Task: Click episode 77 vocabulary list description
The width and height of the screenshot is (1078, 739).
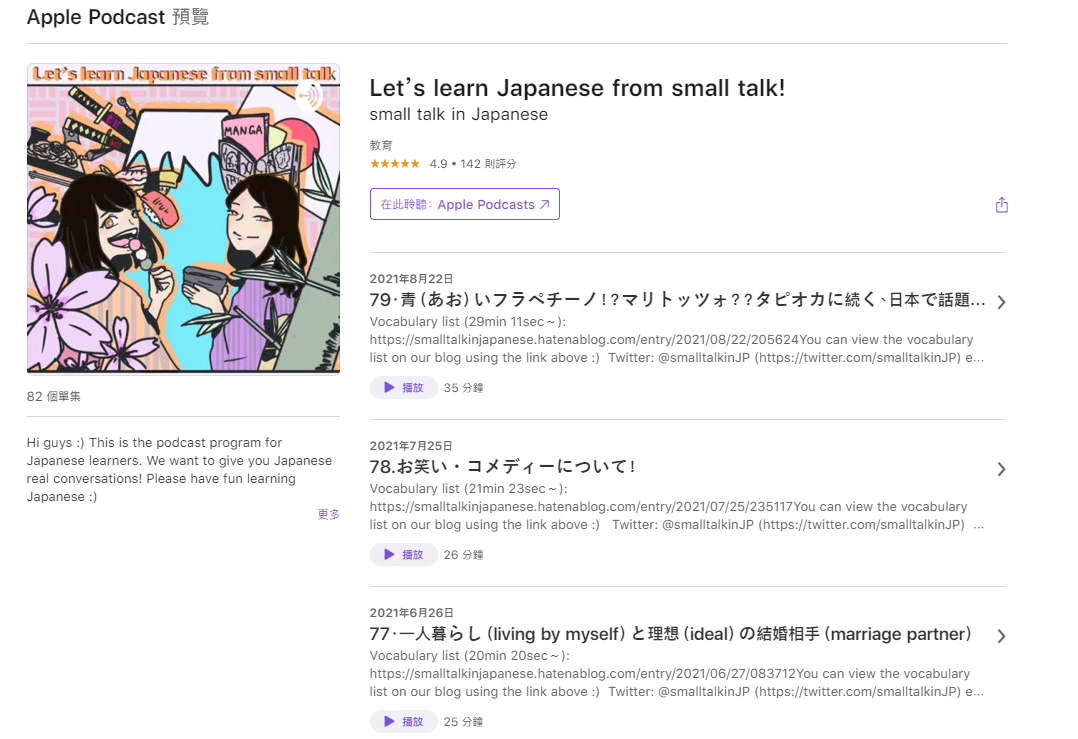Action: pos(677,674)
